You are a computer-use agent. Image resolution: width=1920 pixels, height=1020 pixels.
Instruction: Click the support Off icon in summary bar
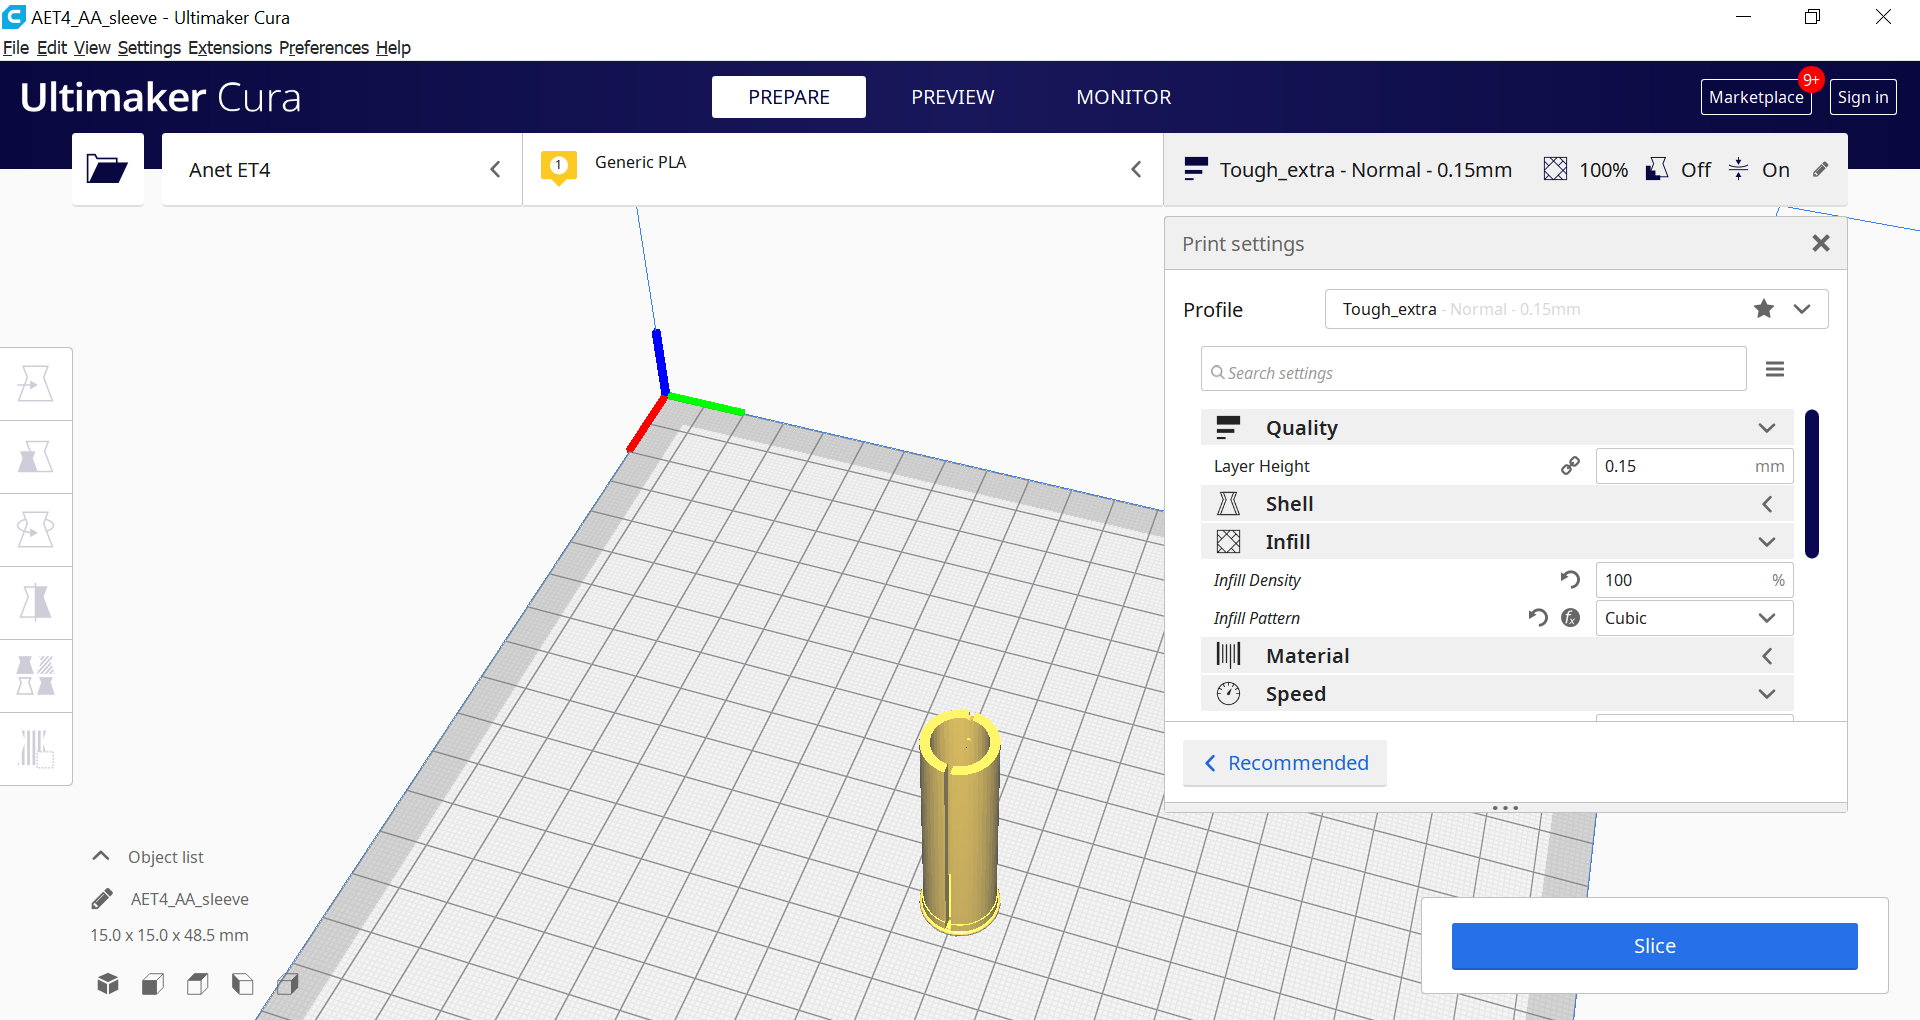(x=1657, y=169)
